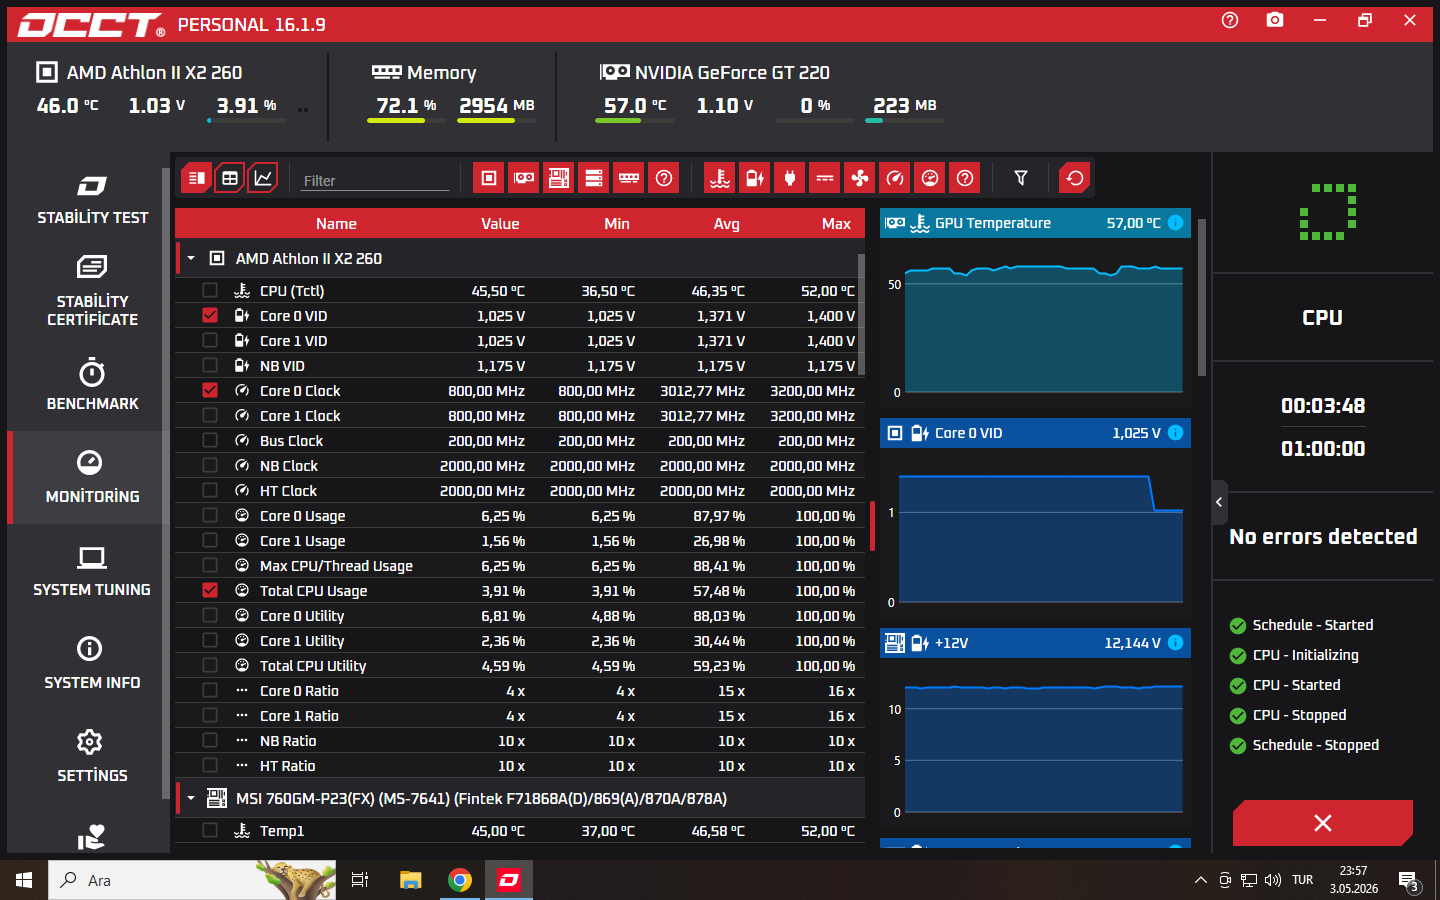Screen dimensions: 1440x900
Task: Enable the Temp1 sensor checkbox
Action: [210, 831]
